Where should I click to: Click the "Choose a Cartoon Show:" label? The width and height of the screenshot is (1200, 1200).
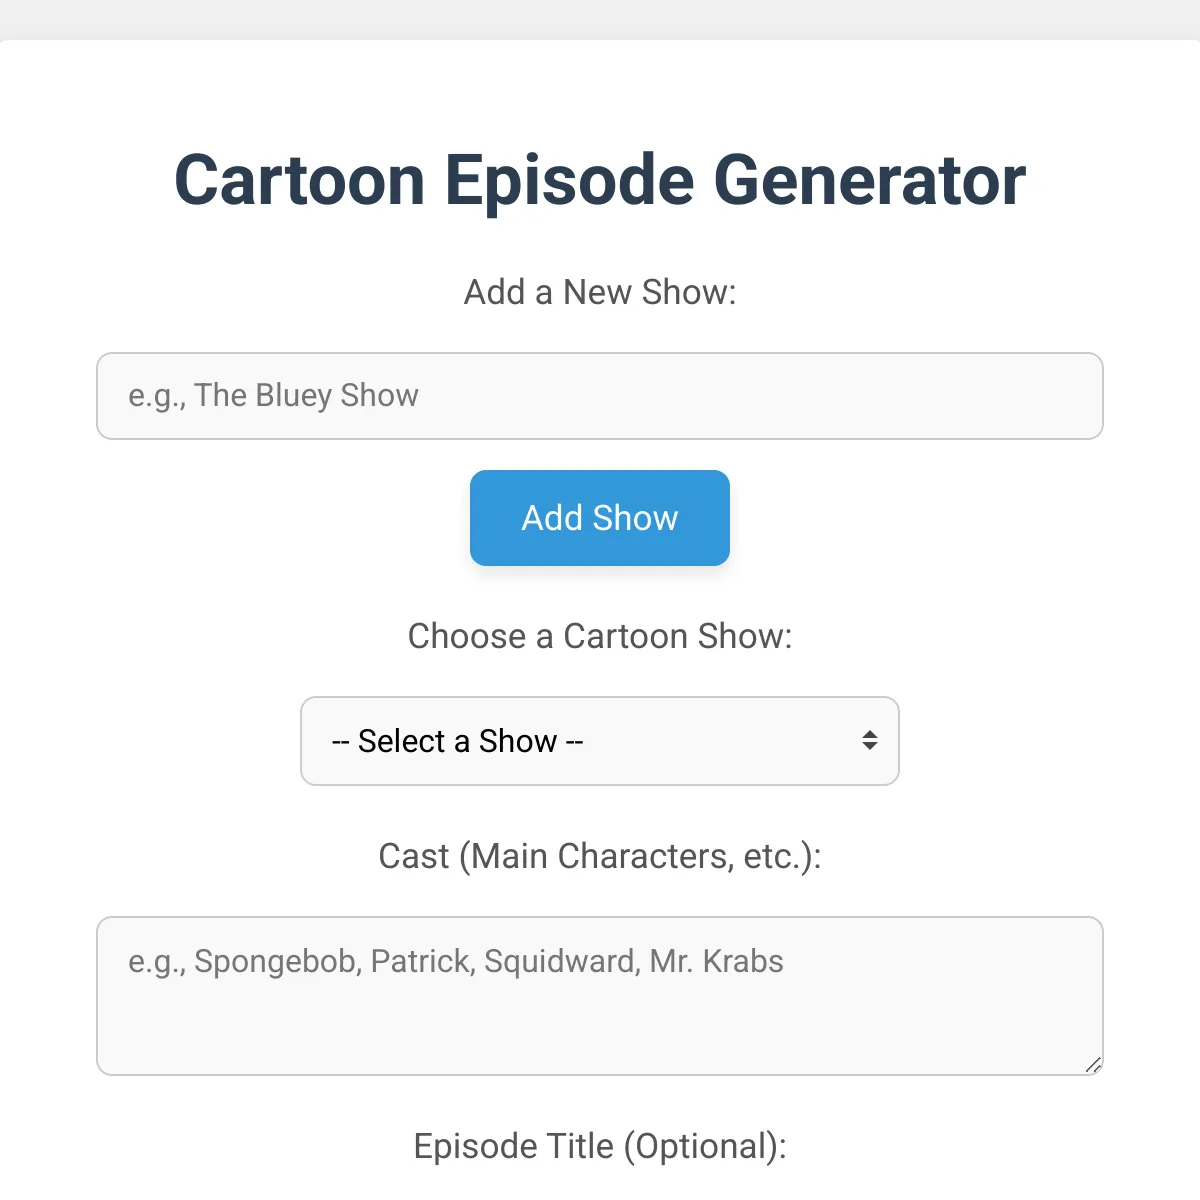pyautogui.click(x=600, y=636)
